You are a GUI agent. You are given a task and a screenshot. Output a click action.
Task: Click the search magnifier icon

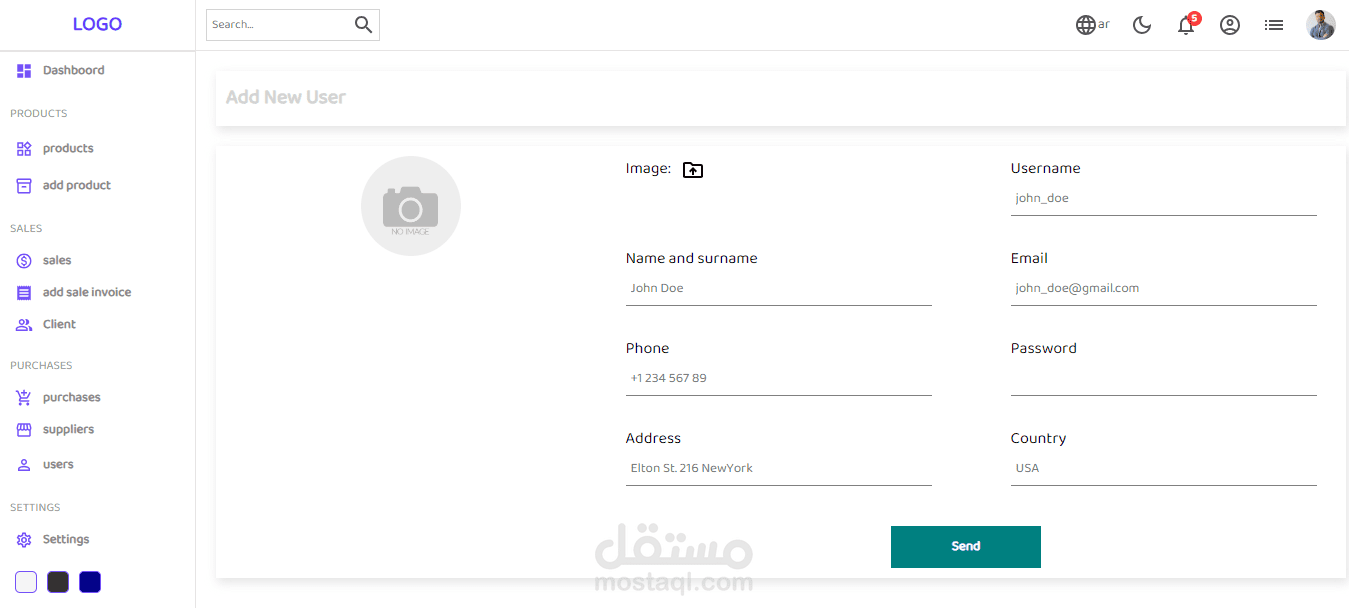pyautogui.click(x=363, y=25)
